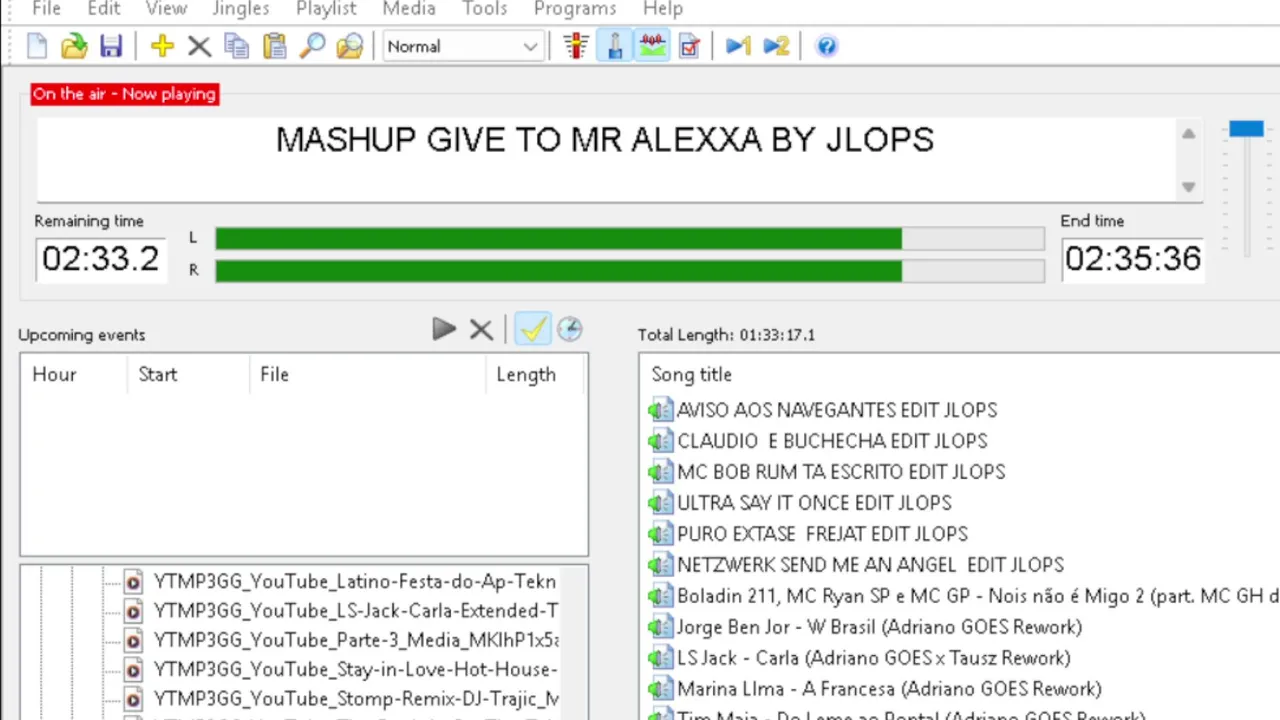Select the Stay-in-Love-Hot-House file in tree
The width and height of the screenshot is (1280, 720).
point(355,669)
